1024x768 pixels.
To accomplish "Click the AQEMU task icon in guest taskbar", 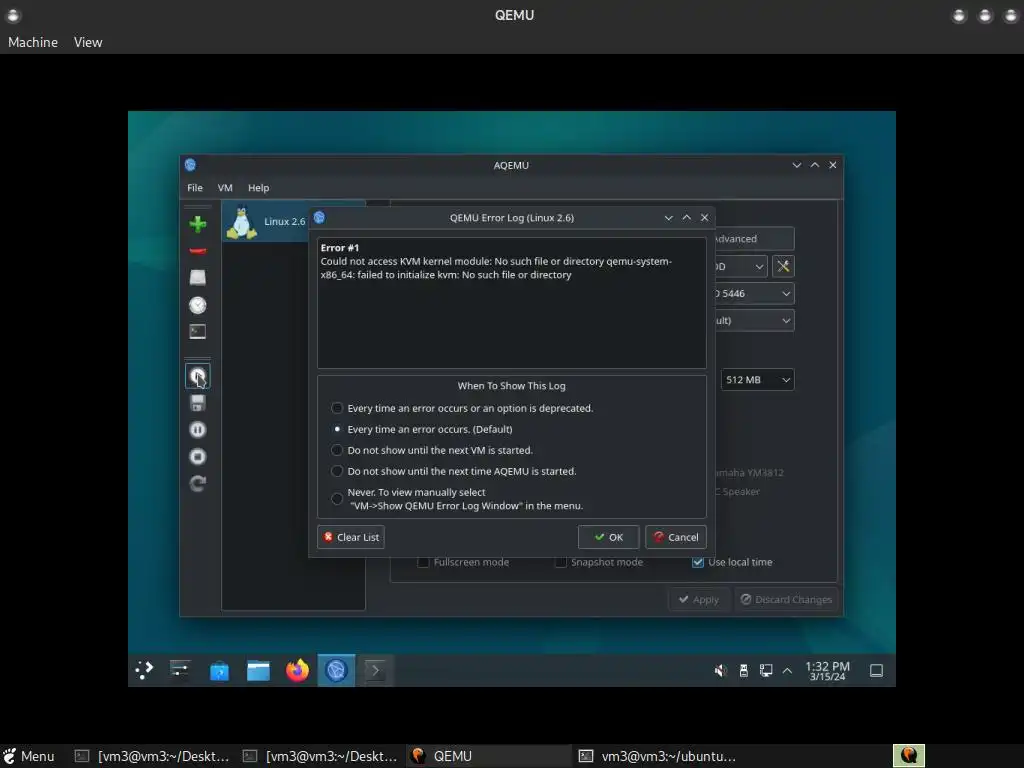I will pyautogui.click(x=336, y=670).
